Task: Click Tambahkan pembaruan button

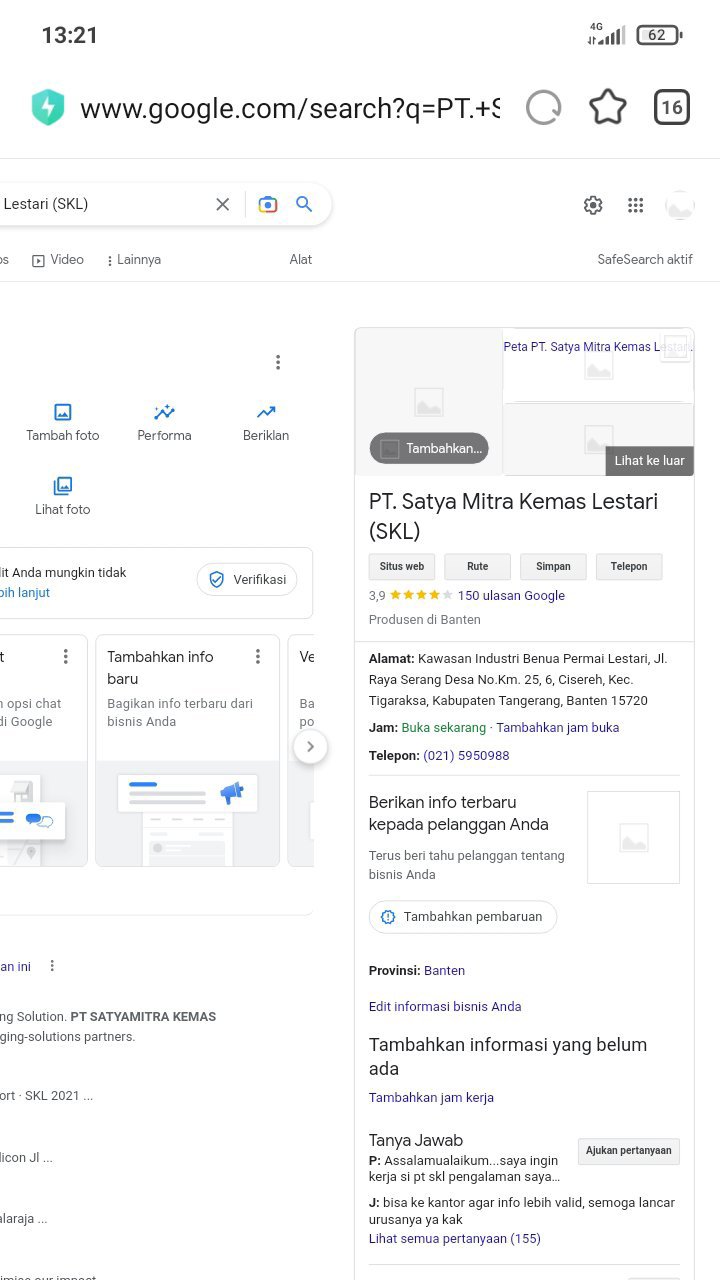Action: point(462,916)
